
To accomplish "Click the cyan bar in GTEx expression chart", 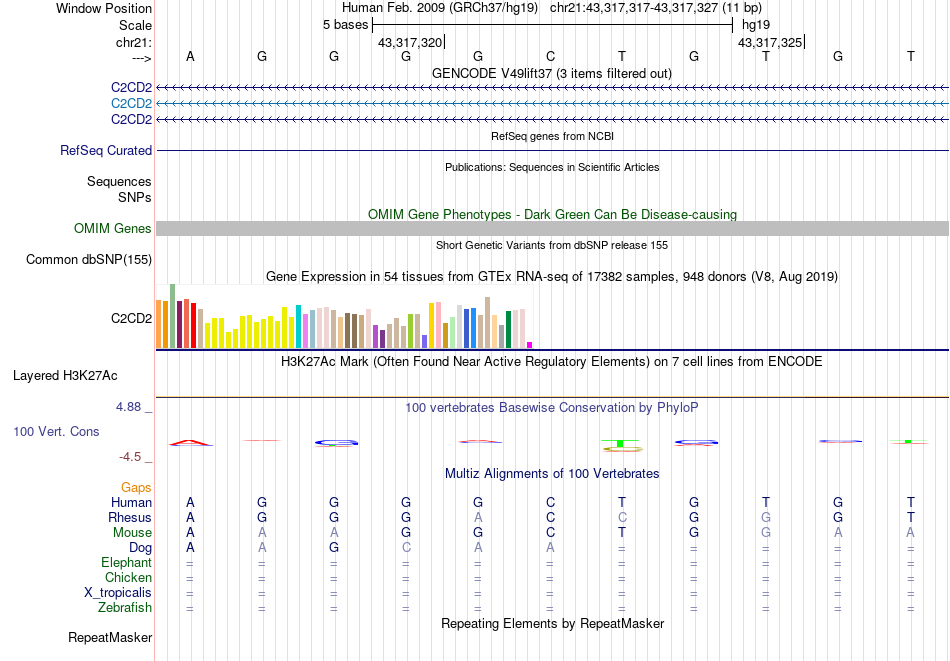I will pos(299,327).
